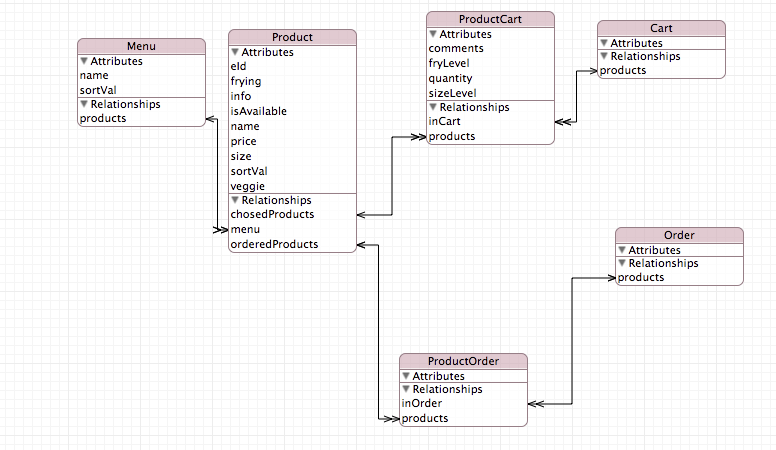The width and height of the screenshot is (776, 450).
Task: Collapse the Attributes section in Menu entity
Action: pos(84,61)
